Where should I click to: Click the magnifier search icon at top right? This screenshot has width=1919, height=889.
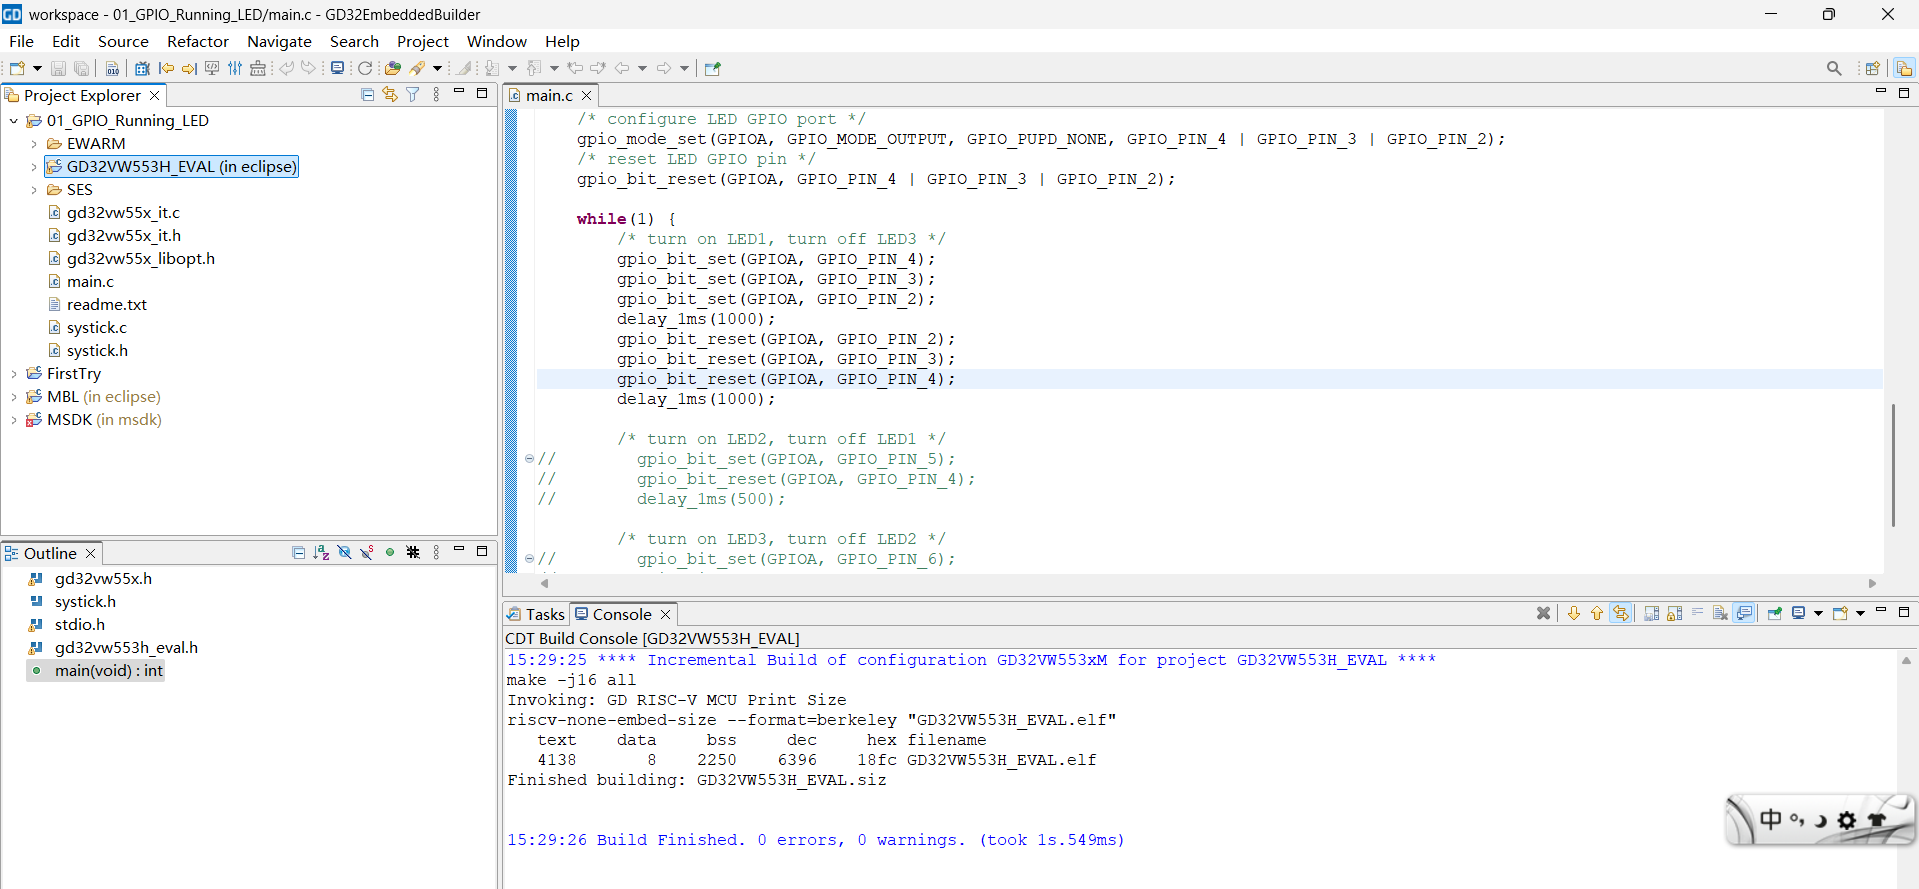click(1833, 68)
